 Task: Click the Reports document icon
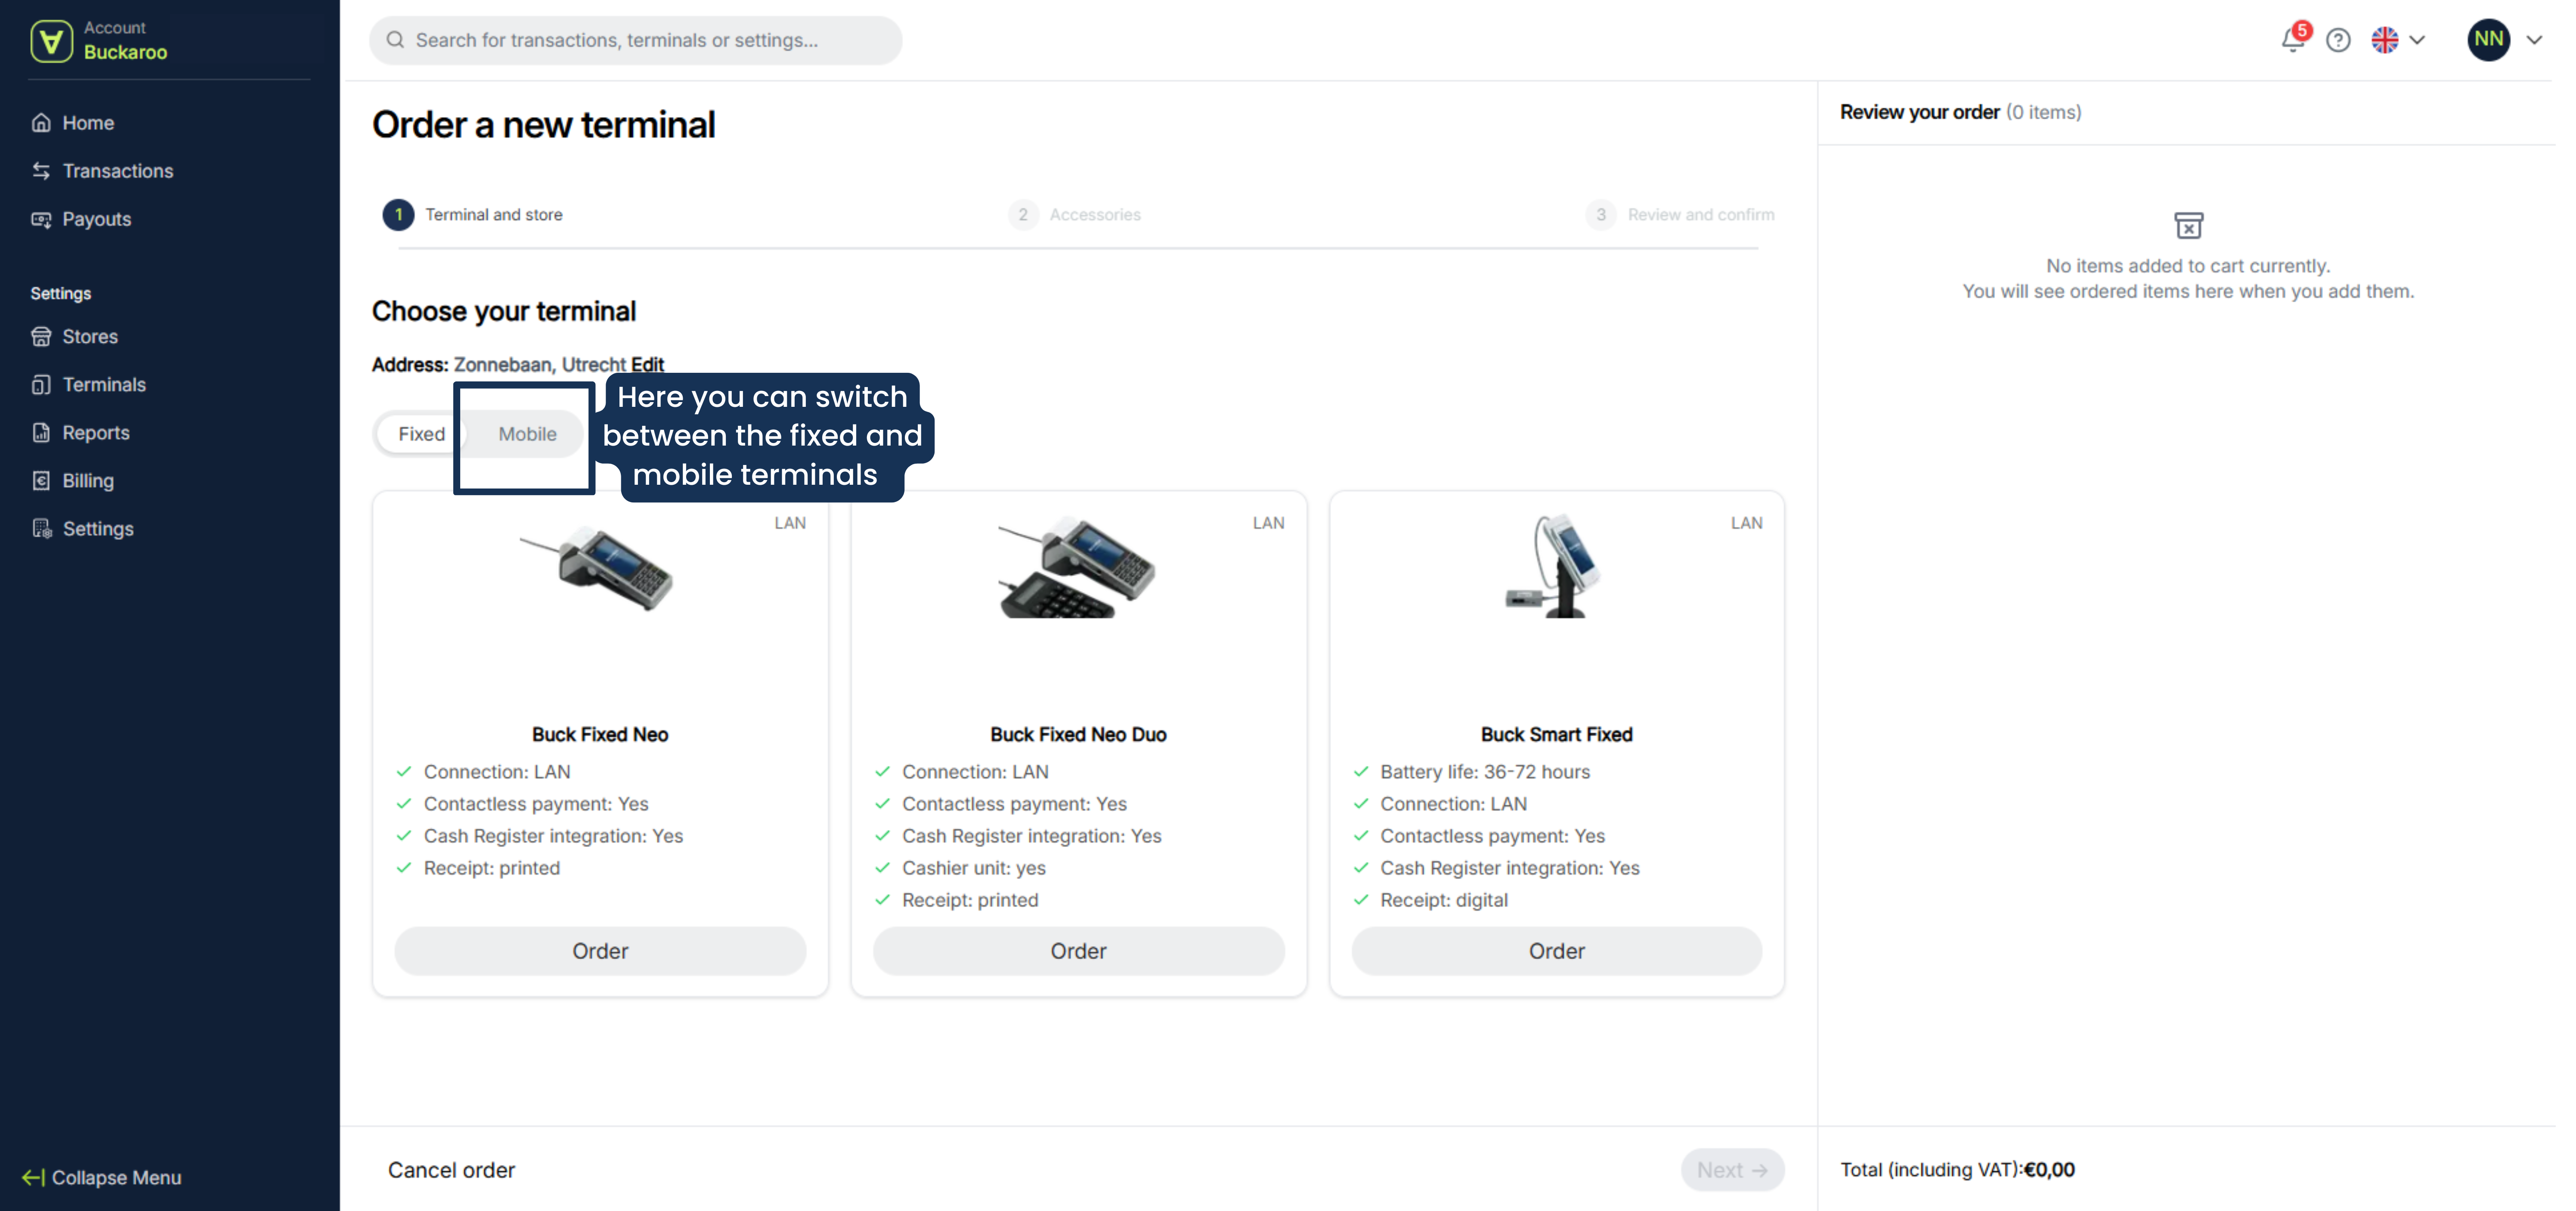[x=41, y=433]
